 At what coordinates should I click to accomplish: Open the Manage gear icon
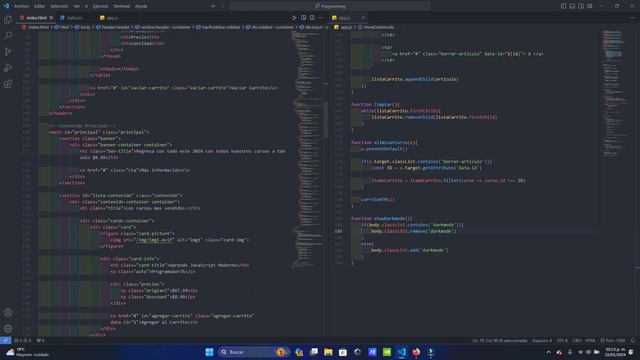point(8,329)
